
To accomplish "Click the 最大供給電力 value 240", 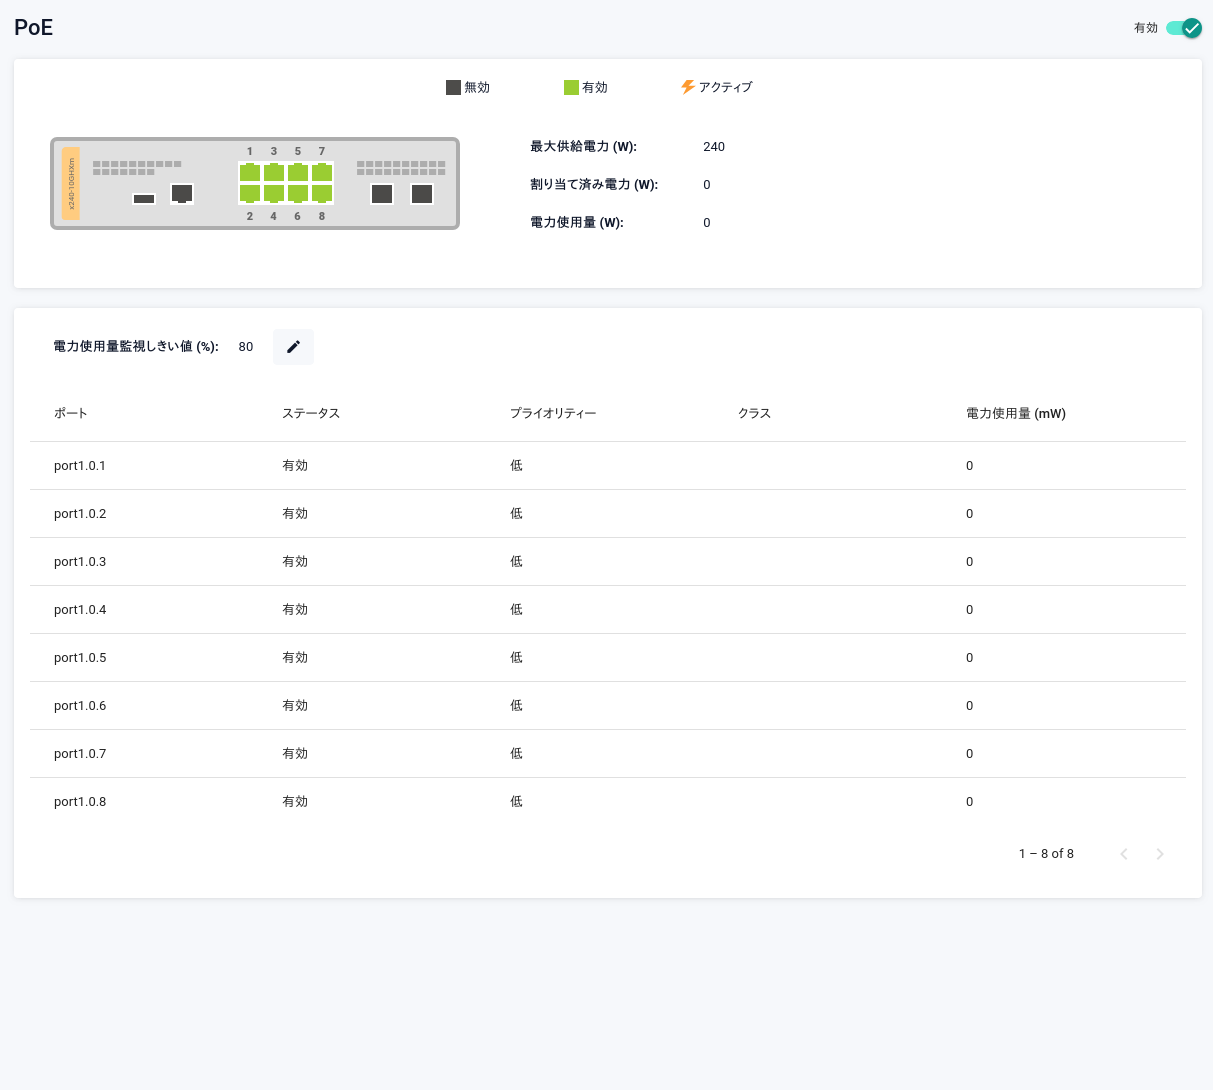I will click(x=714, y=147).
